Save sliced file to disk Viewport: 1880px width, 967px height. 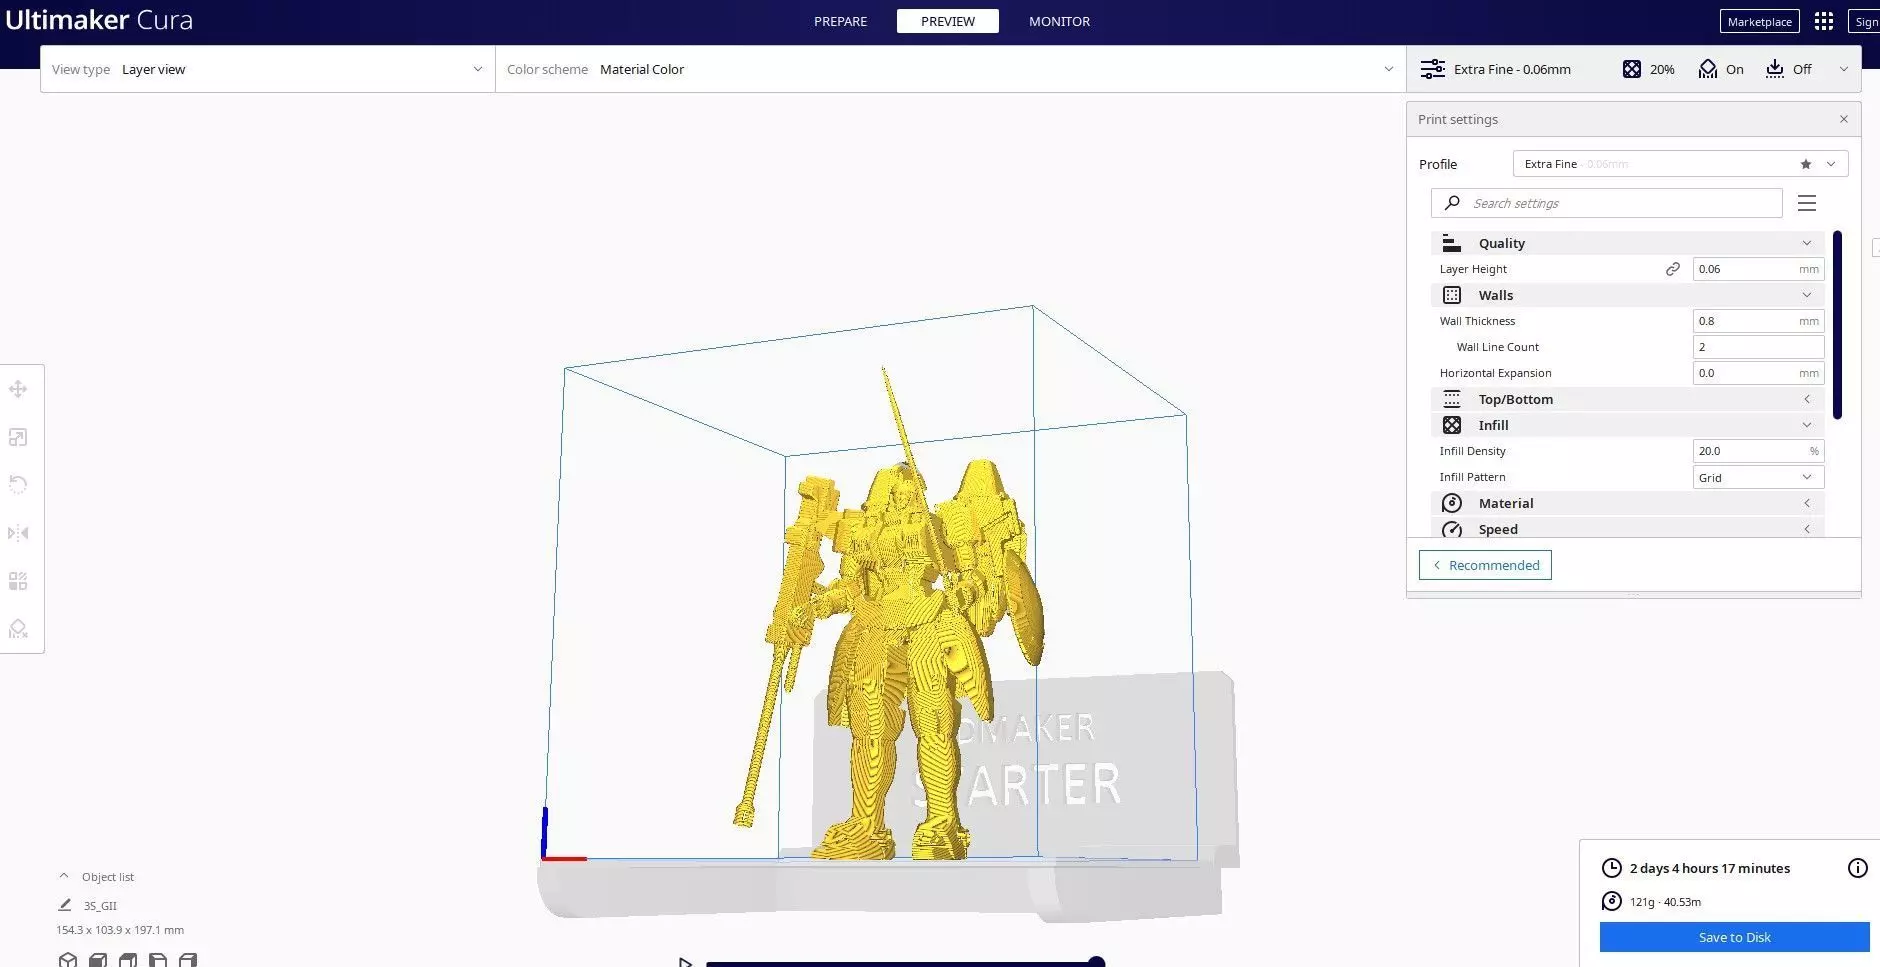(x=1734, y=937)
